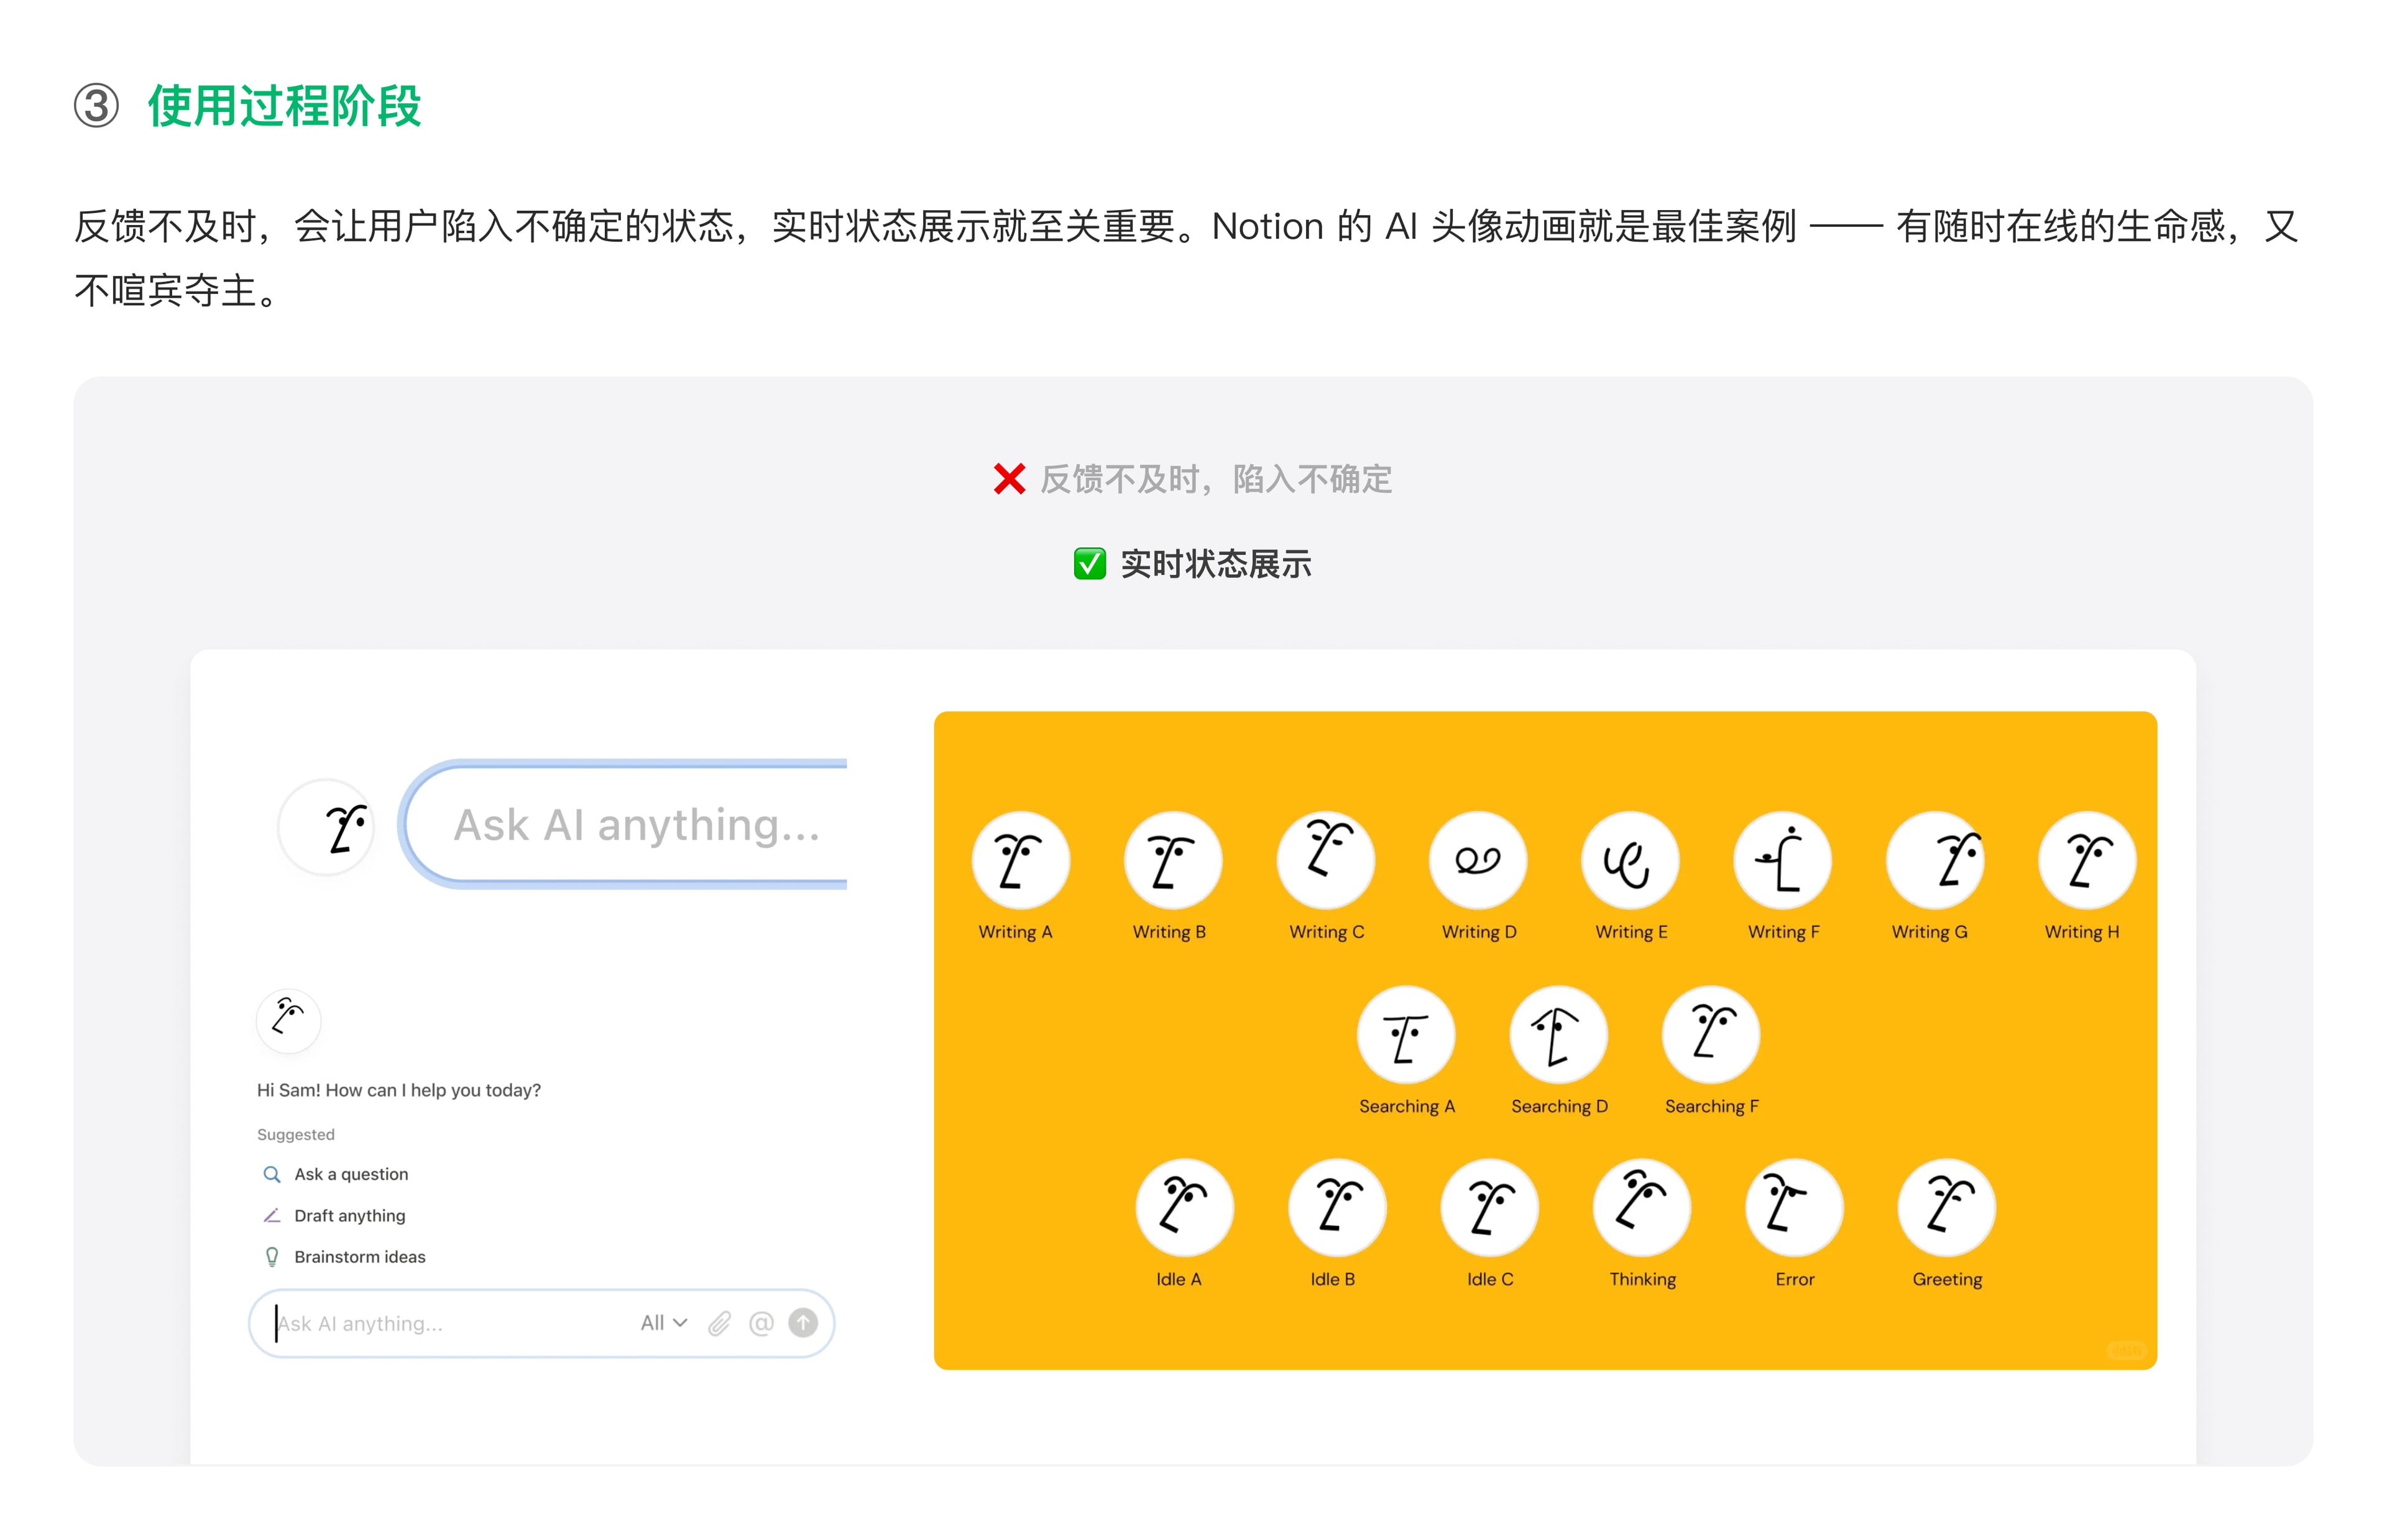The width and height of the screenshot is (2387, 1540).
Task: Open the All scope dropdown
Action: 663,1323
